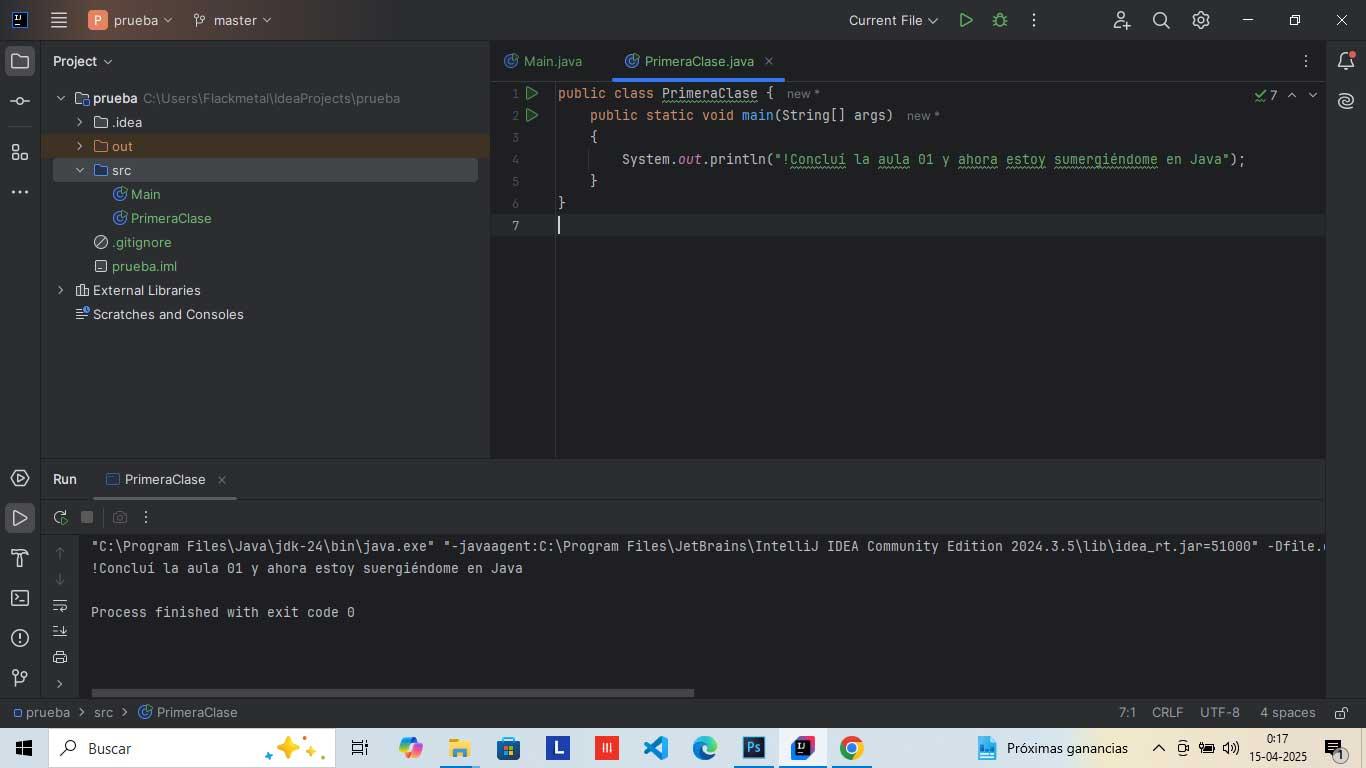Click the UTF-8 encoding in status bar
The height and width of the screenshot is (768, 1366).
(1219, 713)
